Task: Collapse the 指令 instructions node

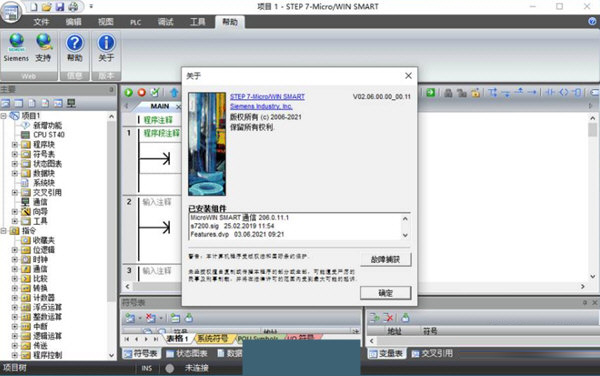Action: (3, 231)
